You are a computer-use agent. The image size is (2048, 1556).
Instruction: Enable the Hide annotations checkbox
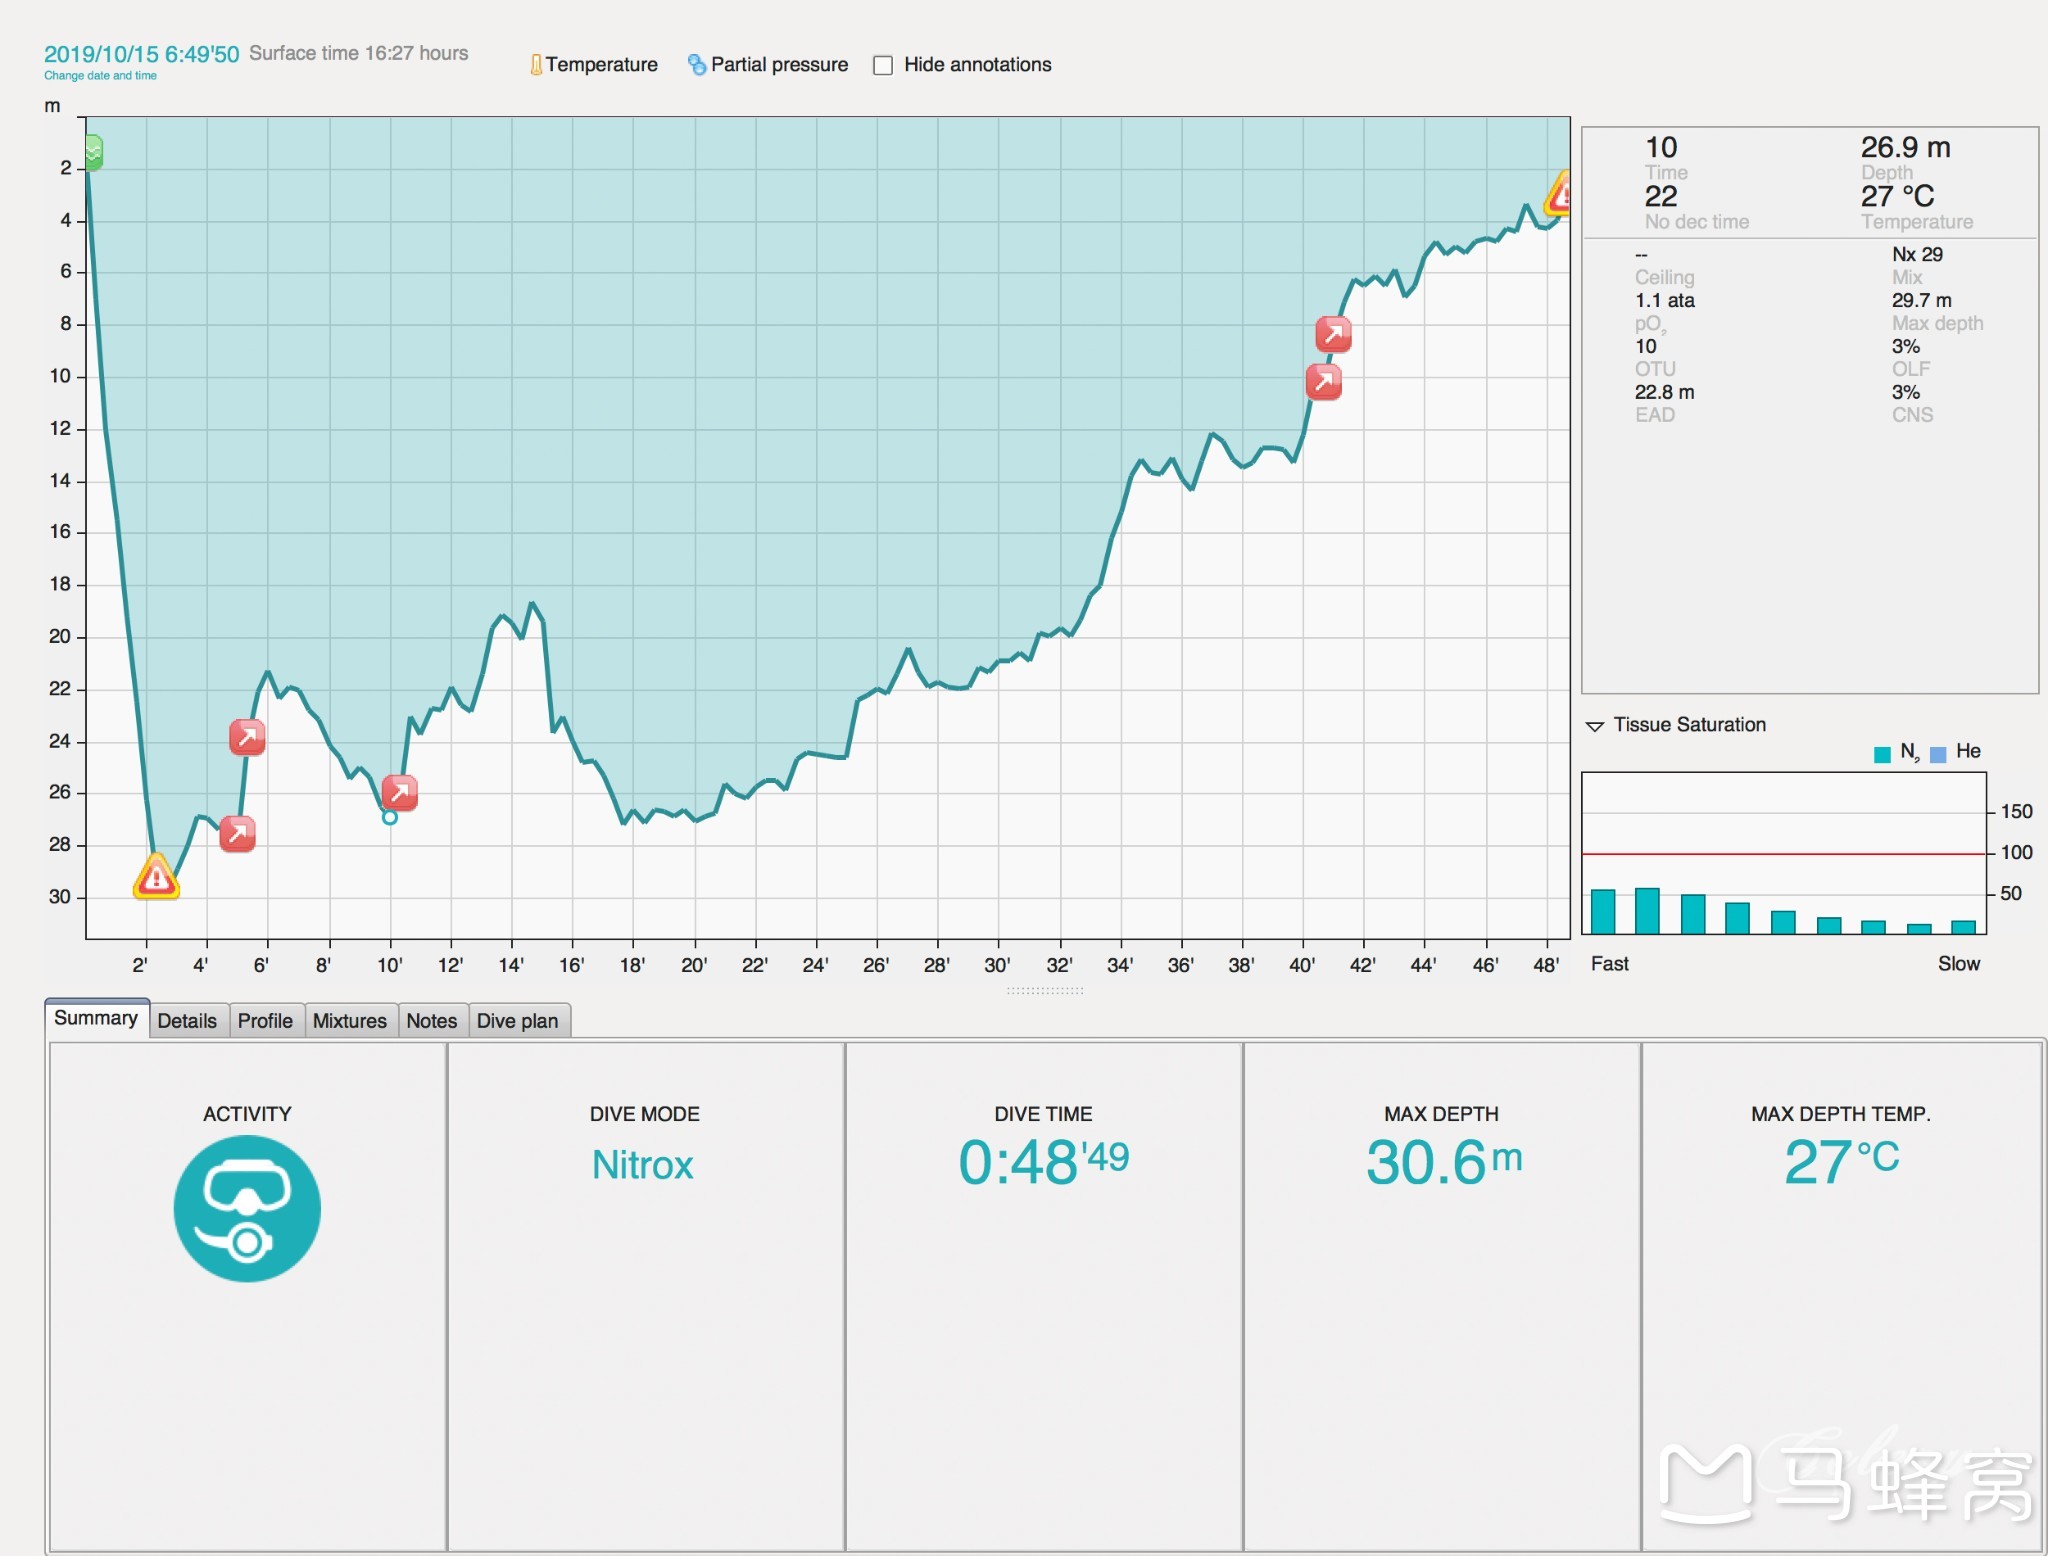point(883,65)
